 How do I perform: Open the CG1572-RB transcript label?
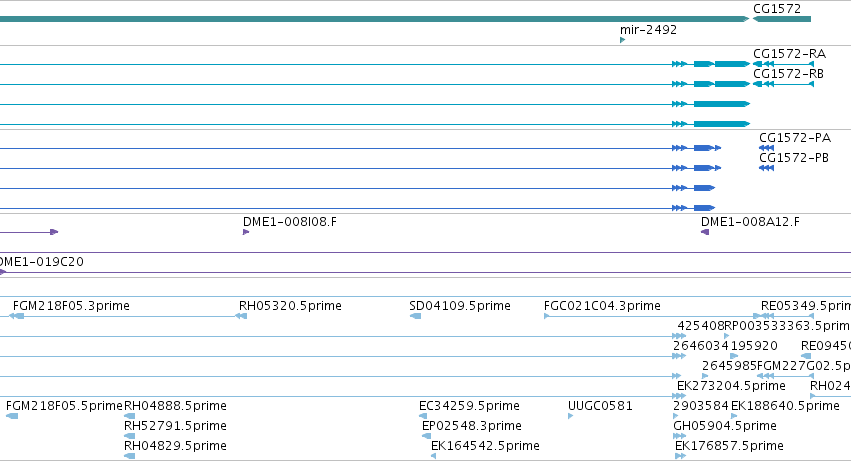tap(788, 74)
